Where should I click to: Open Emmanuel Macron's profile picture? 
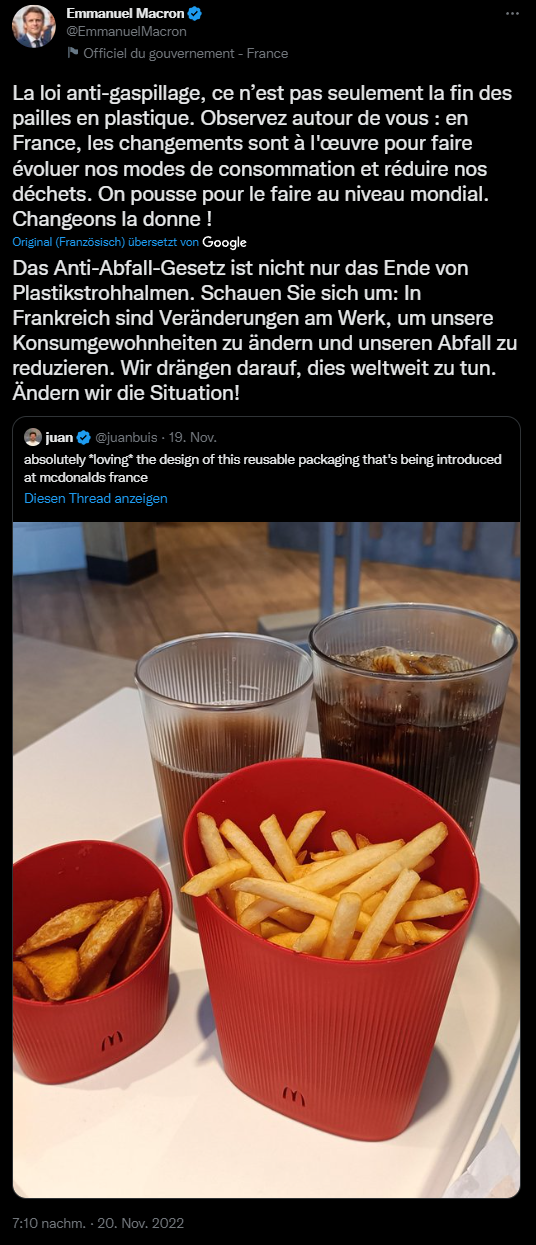[x=33, y=26]
